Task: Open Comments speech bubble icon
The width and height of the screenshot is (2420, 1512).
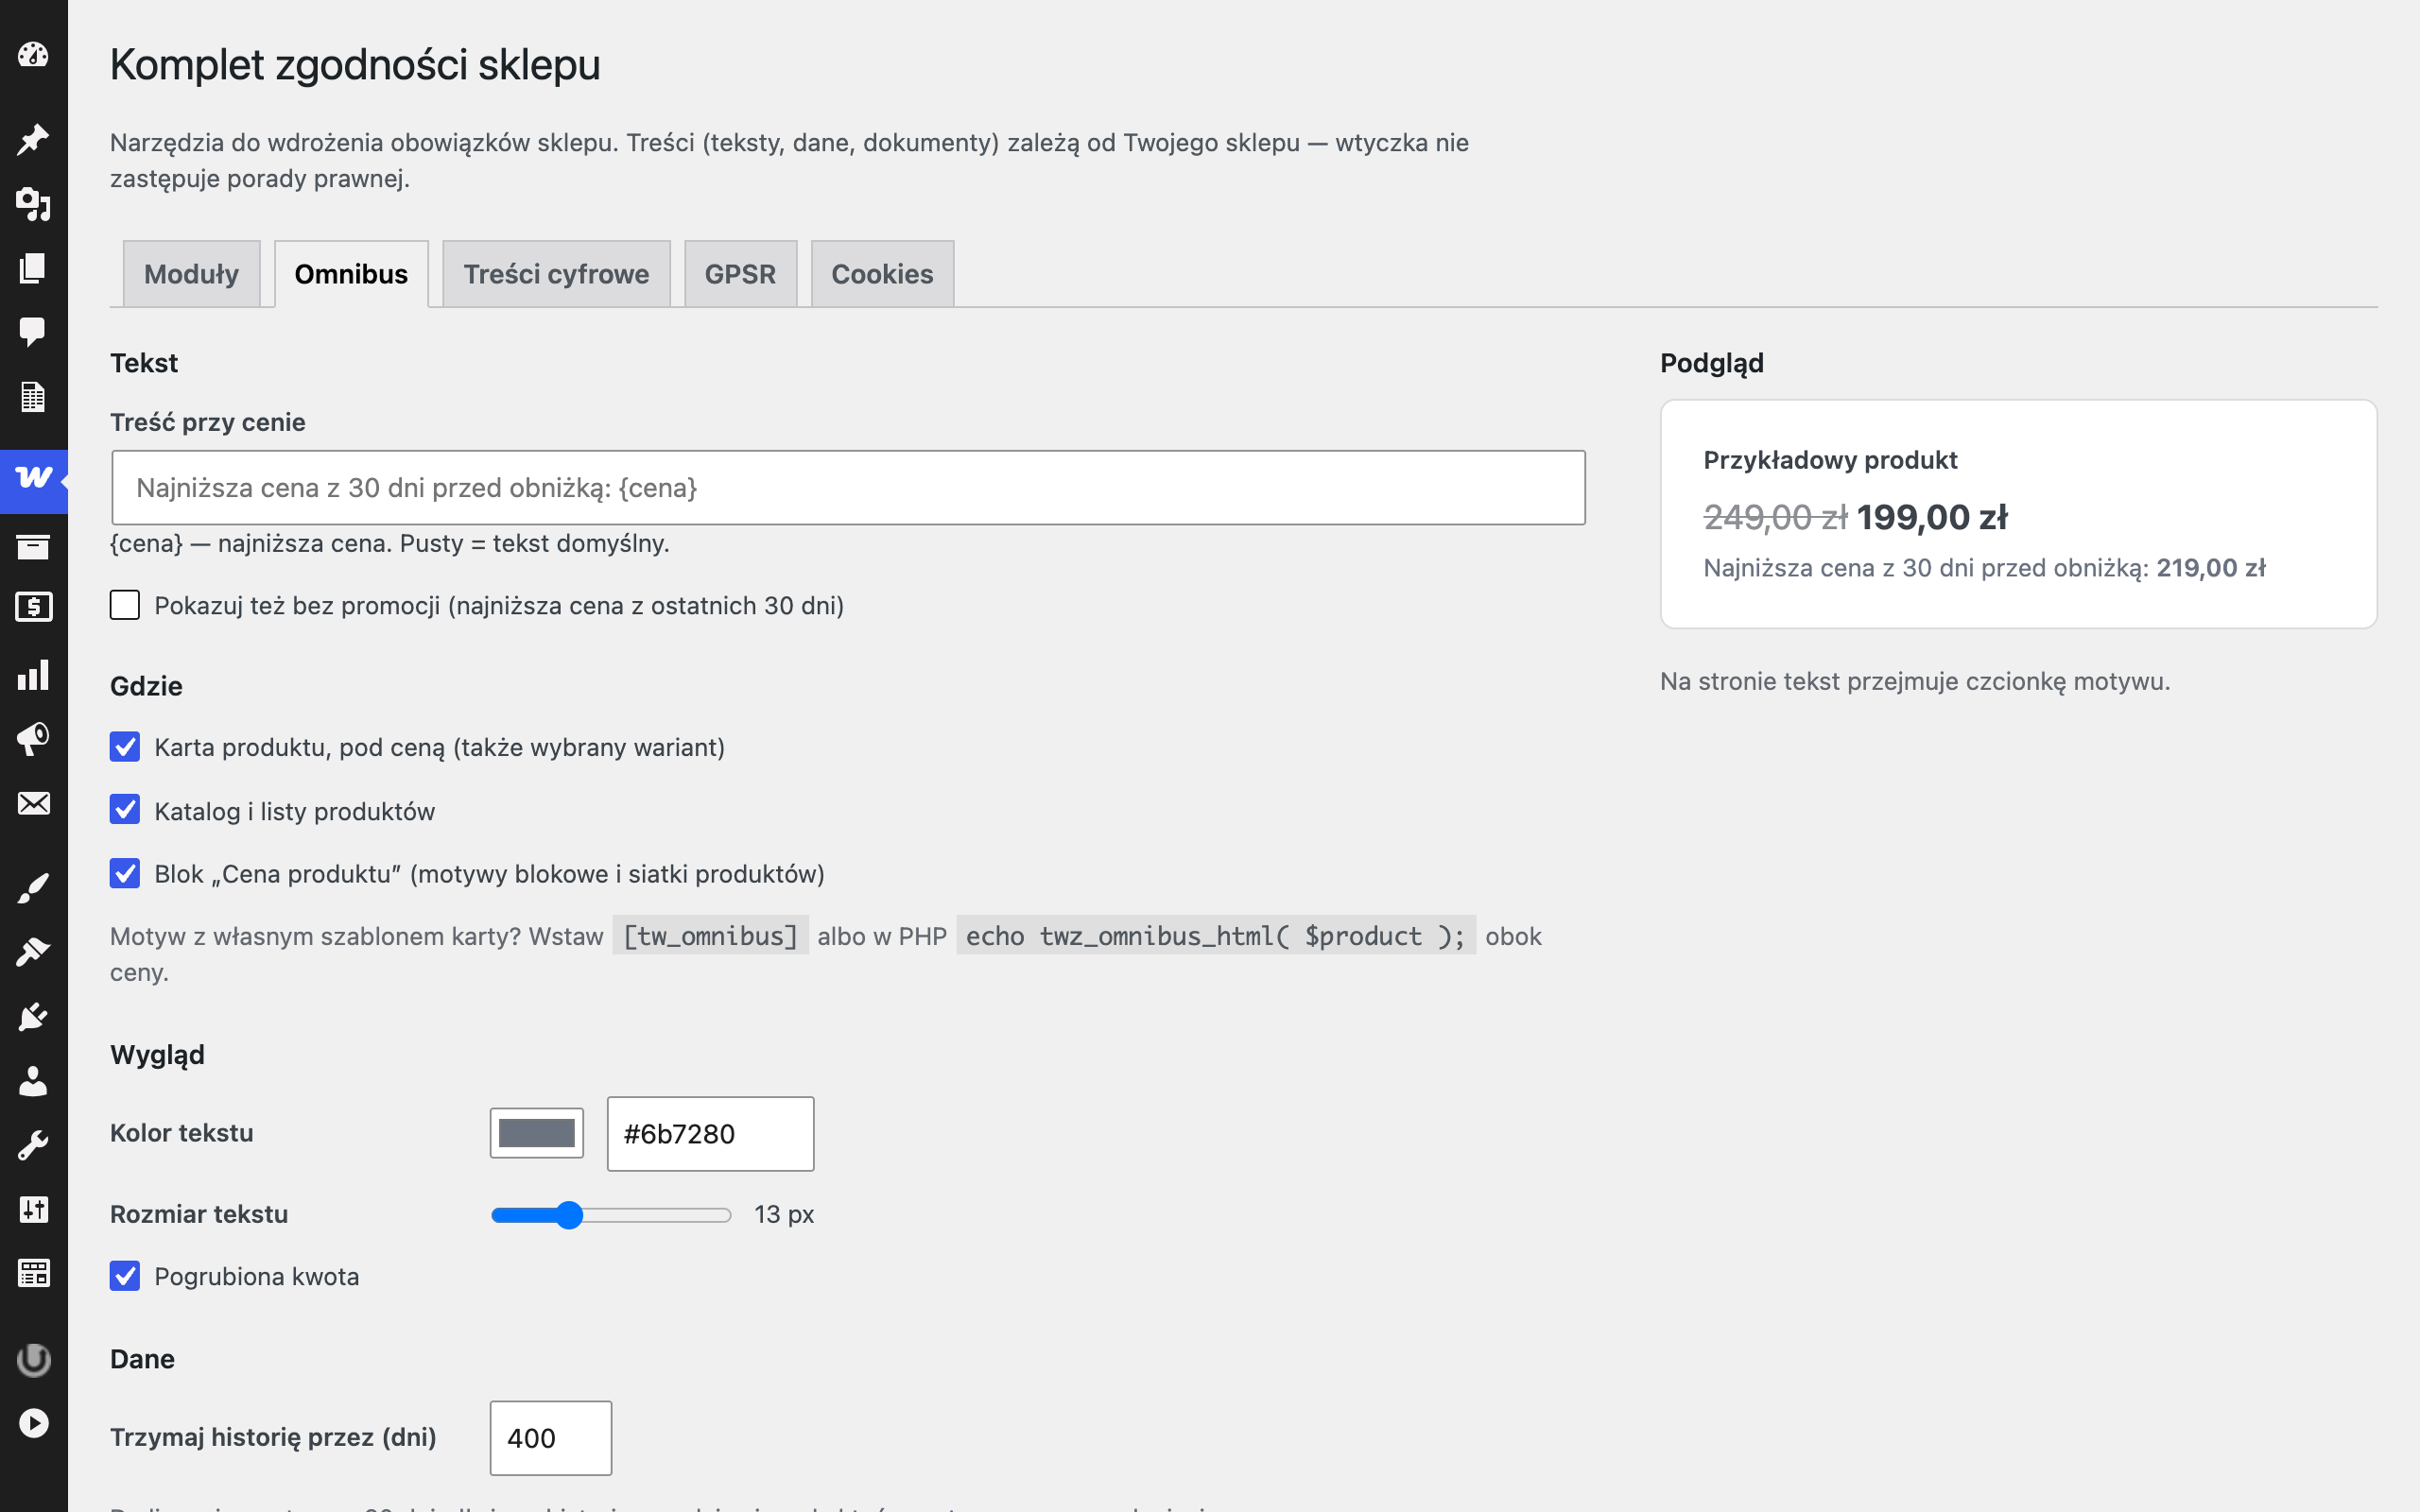Action: (33, 332)
